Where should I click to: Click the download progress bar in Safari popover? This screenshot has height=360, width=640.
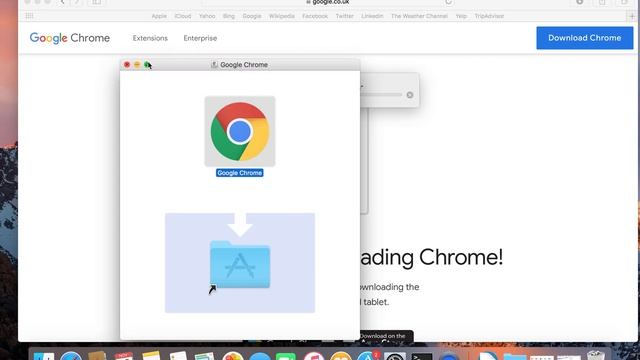(x=381, y=95)
